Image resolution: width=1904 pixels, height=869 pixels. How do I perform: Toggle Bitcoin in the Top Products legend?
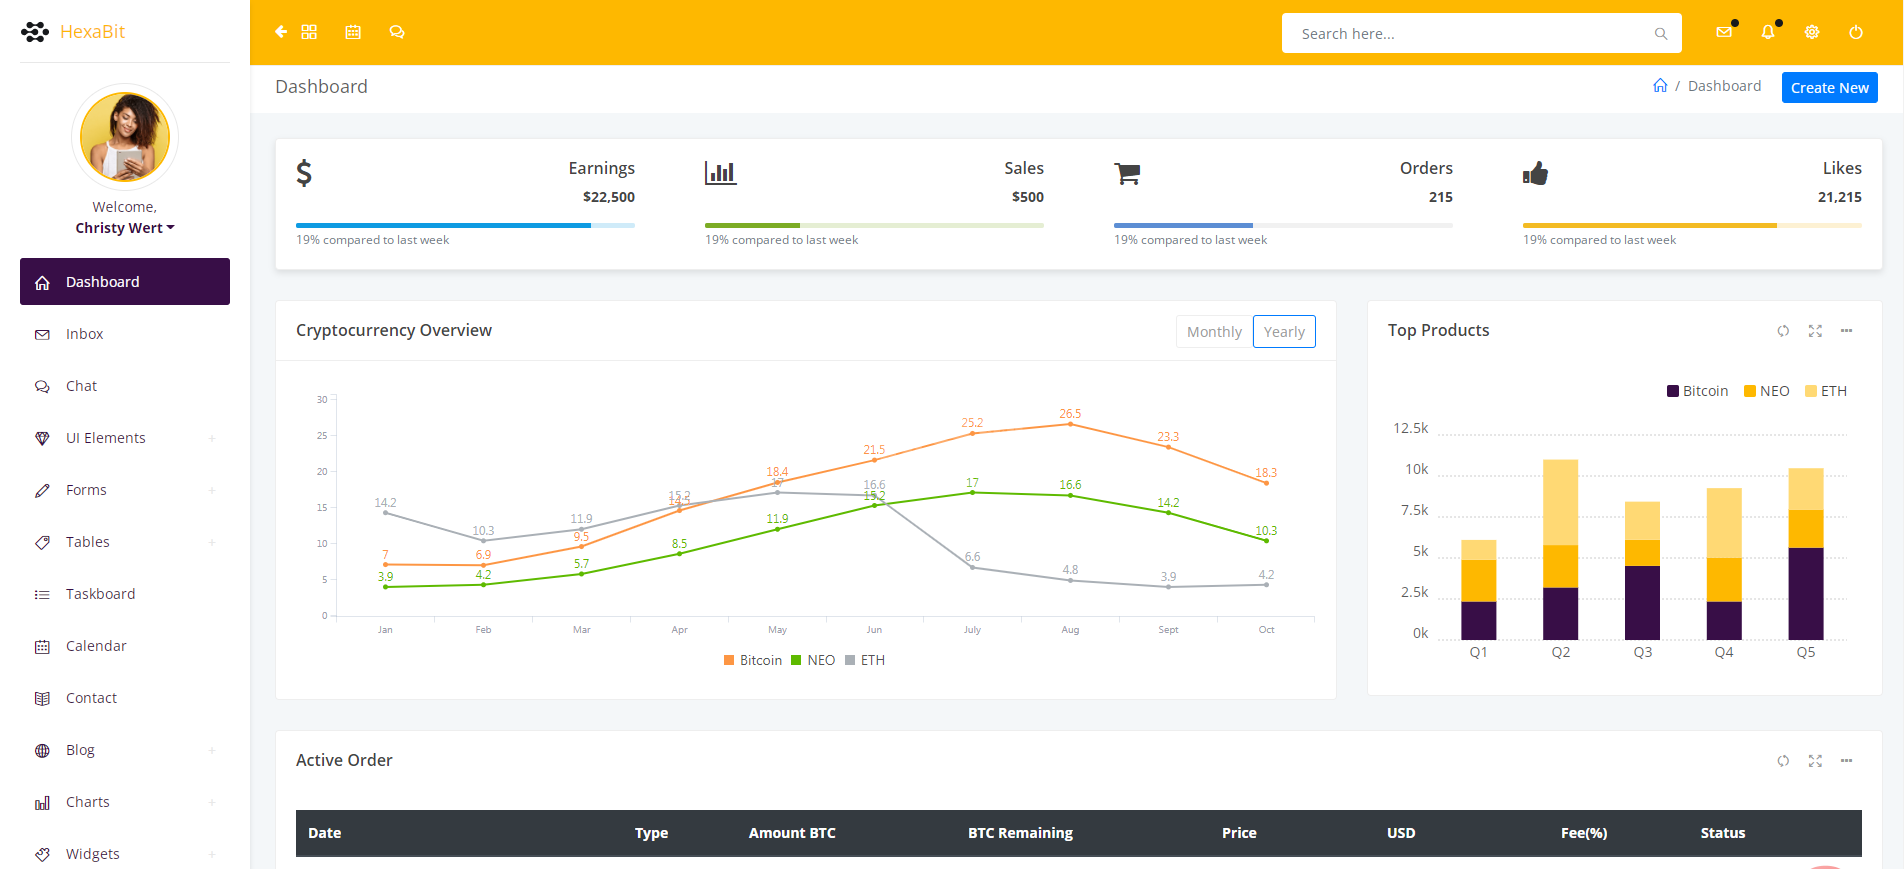(1697, 391)
